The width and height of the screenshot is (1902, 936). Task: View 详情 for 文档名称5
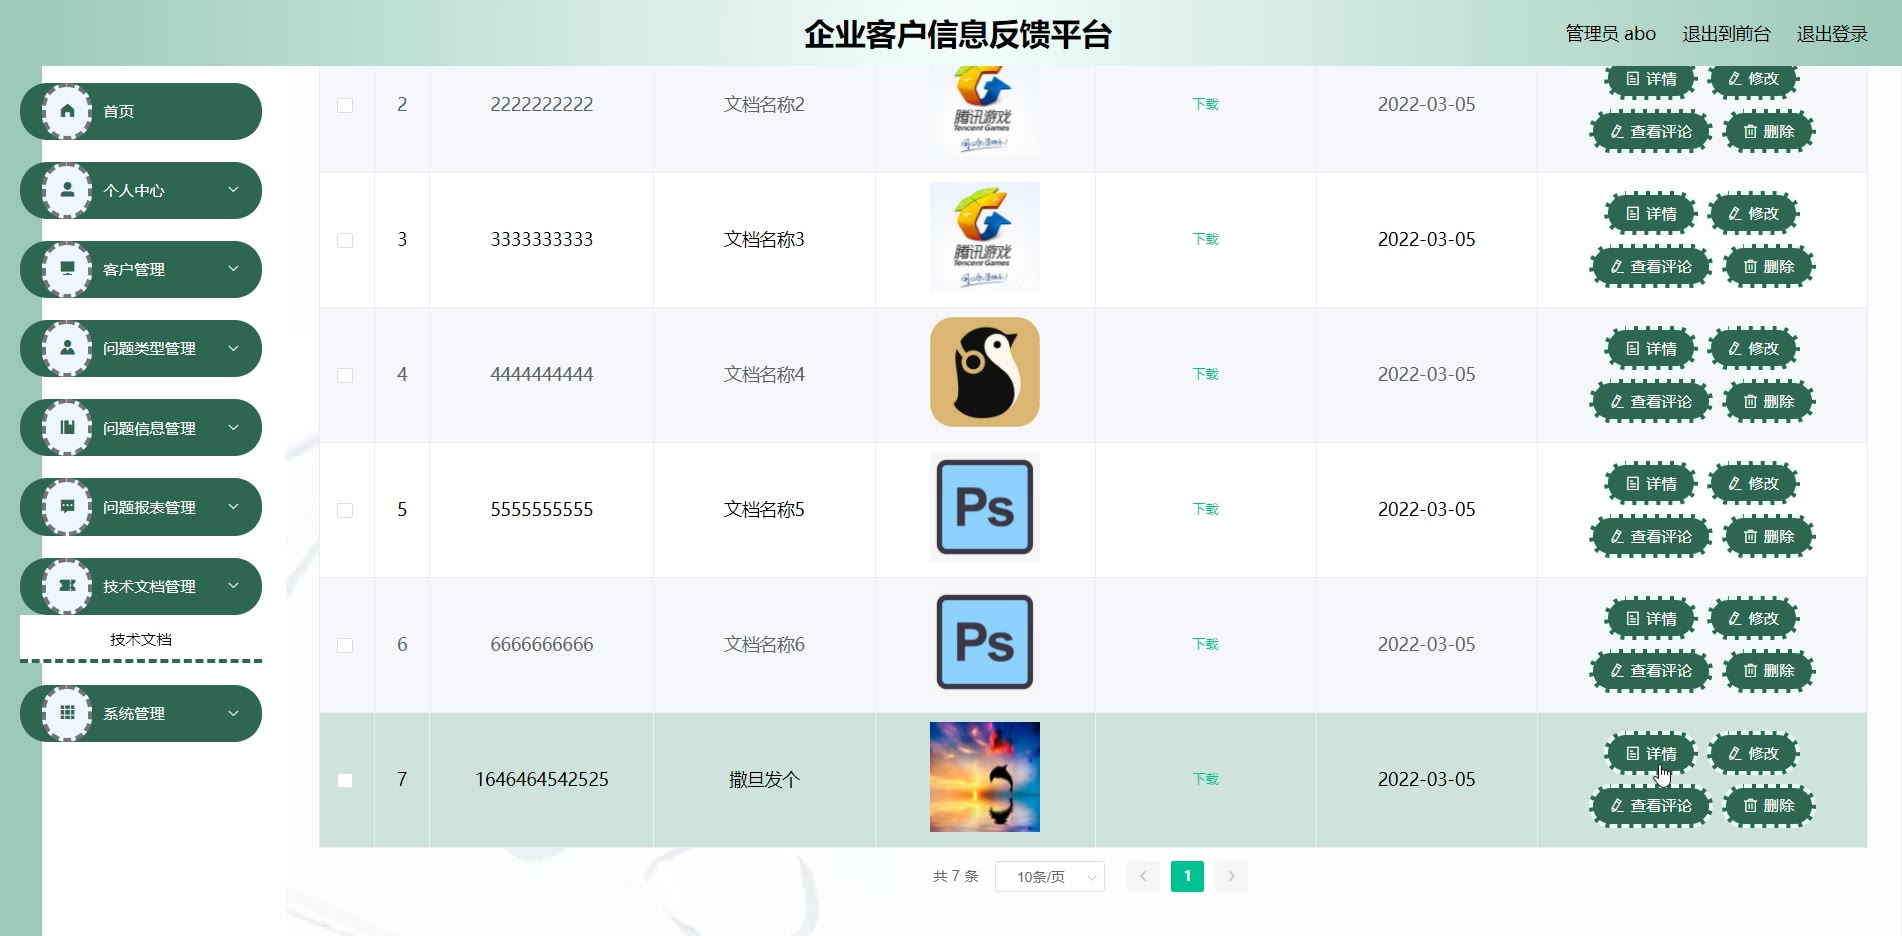click(1651, 484)
